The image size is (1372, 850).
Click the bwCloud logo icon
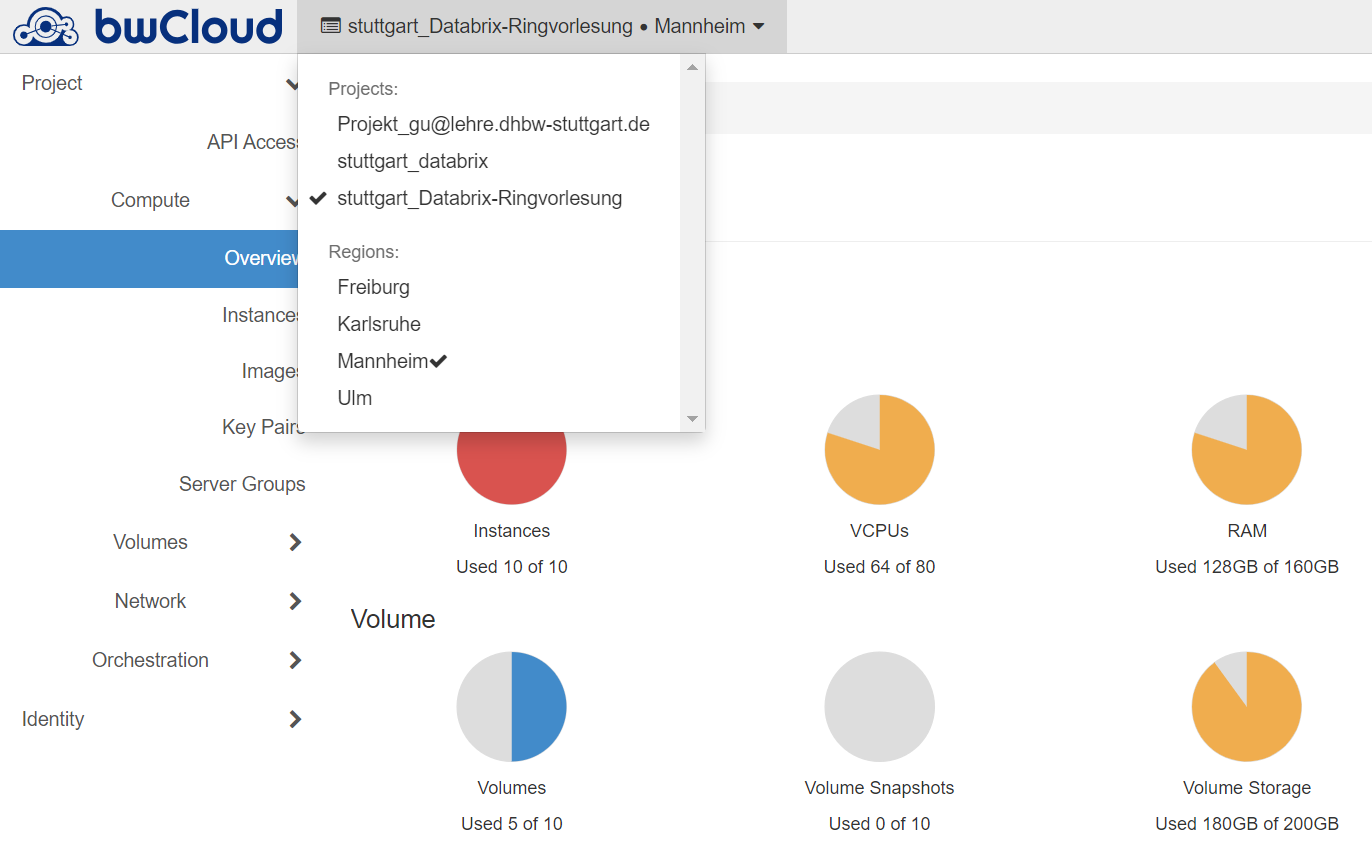pos(46,27)
